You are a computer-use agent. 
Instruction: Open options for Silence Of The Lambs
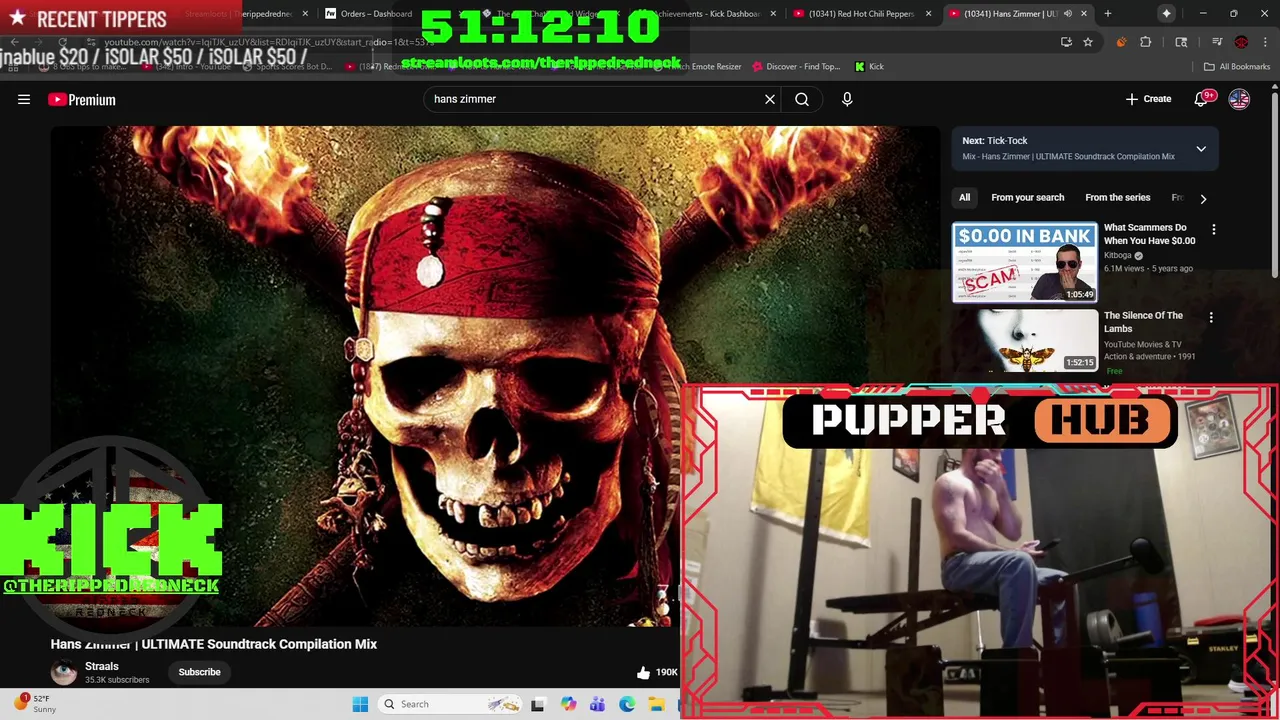(x=1211, y=318)
